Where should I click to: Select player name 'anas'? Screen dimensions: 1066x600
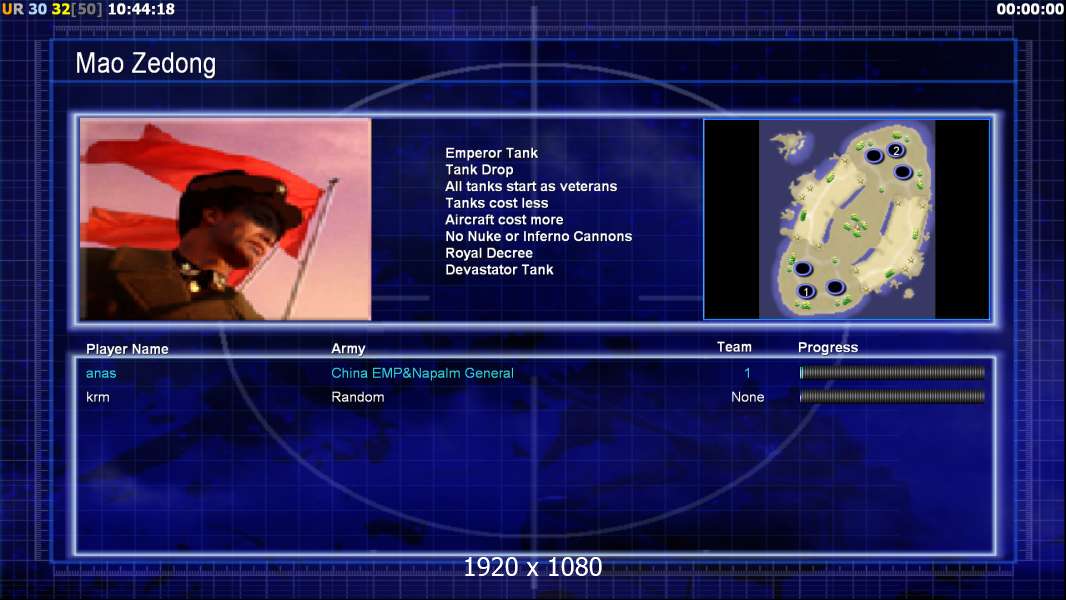pyautogui.click(x=101, y=373)
